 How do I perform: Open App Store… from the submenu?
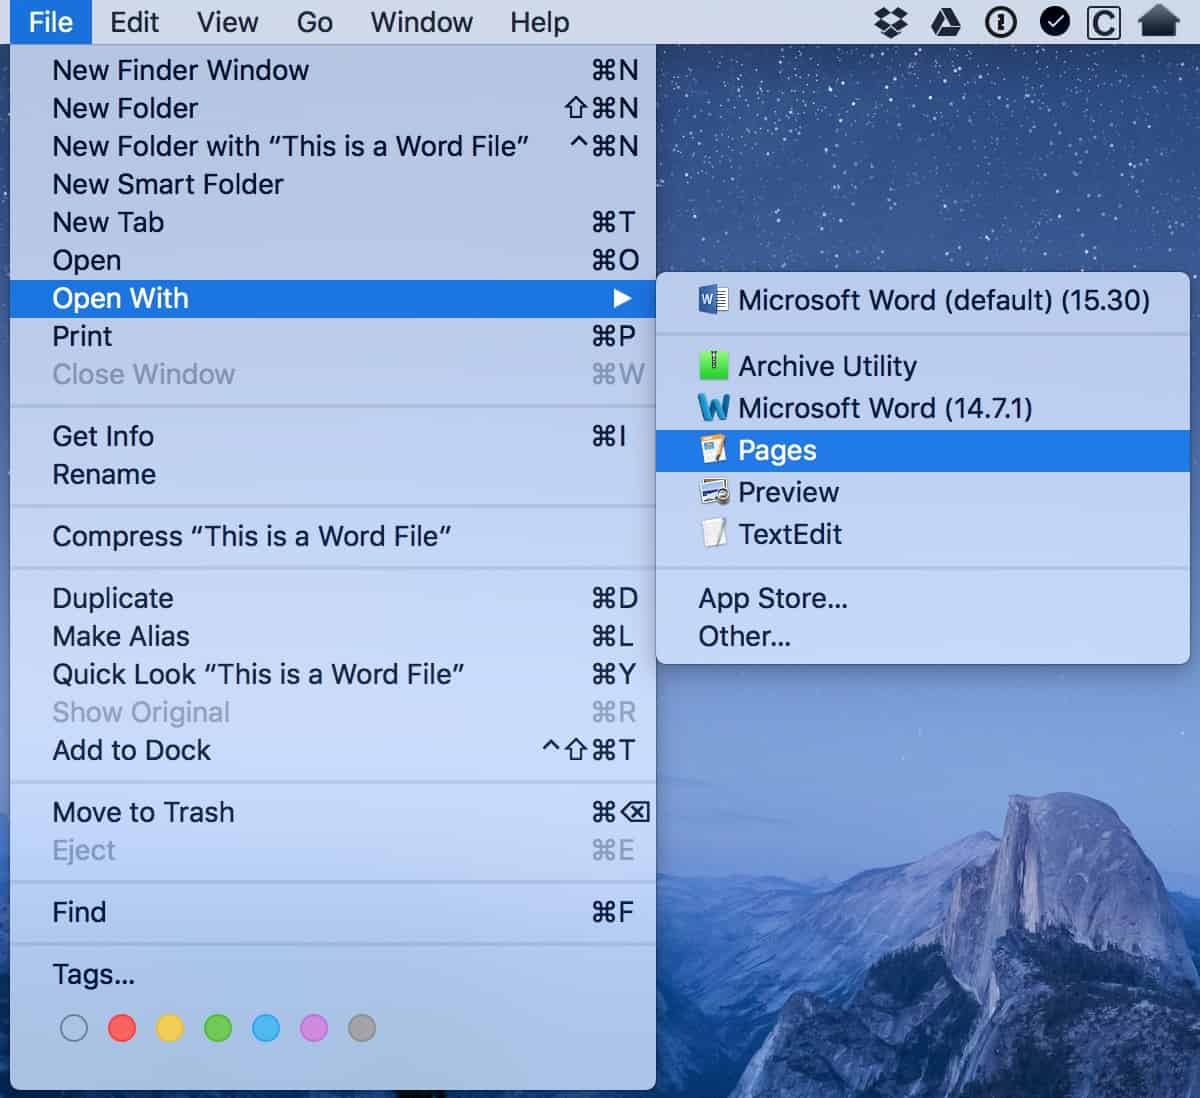tap(772, 598)
